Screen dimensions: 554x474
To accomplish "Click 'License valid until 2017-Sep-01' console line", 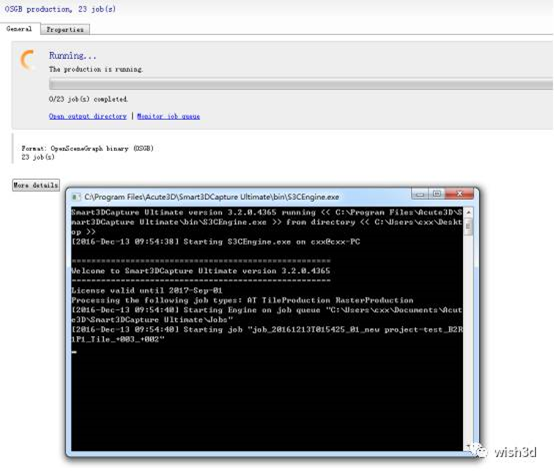I will click(x=147, y=291).
